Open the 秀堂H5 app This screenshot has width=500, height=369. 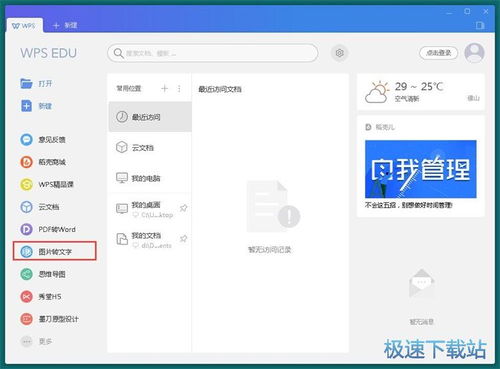(x=41, y=296)
